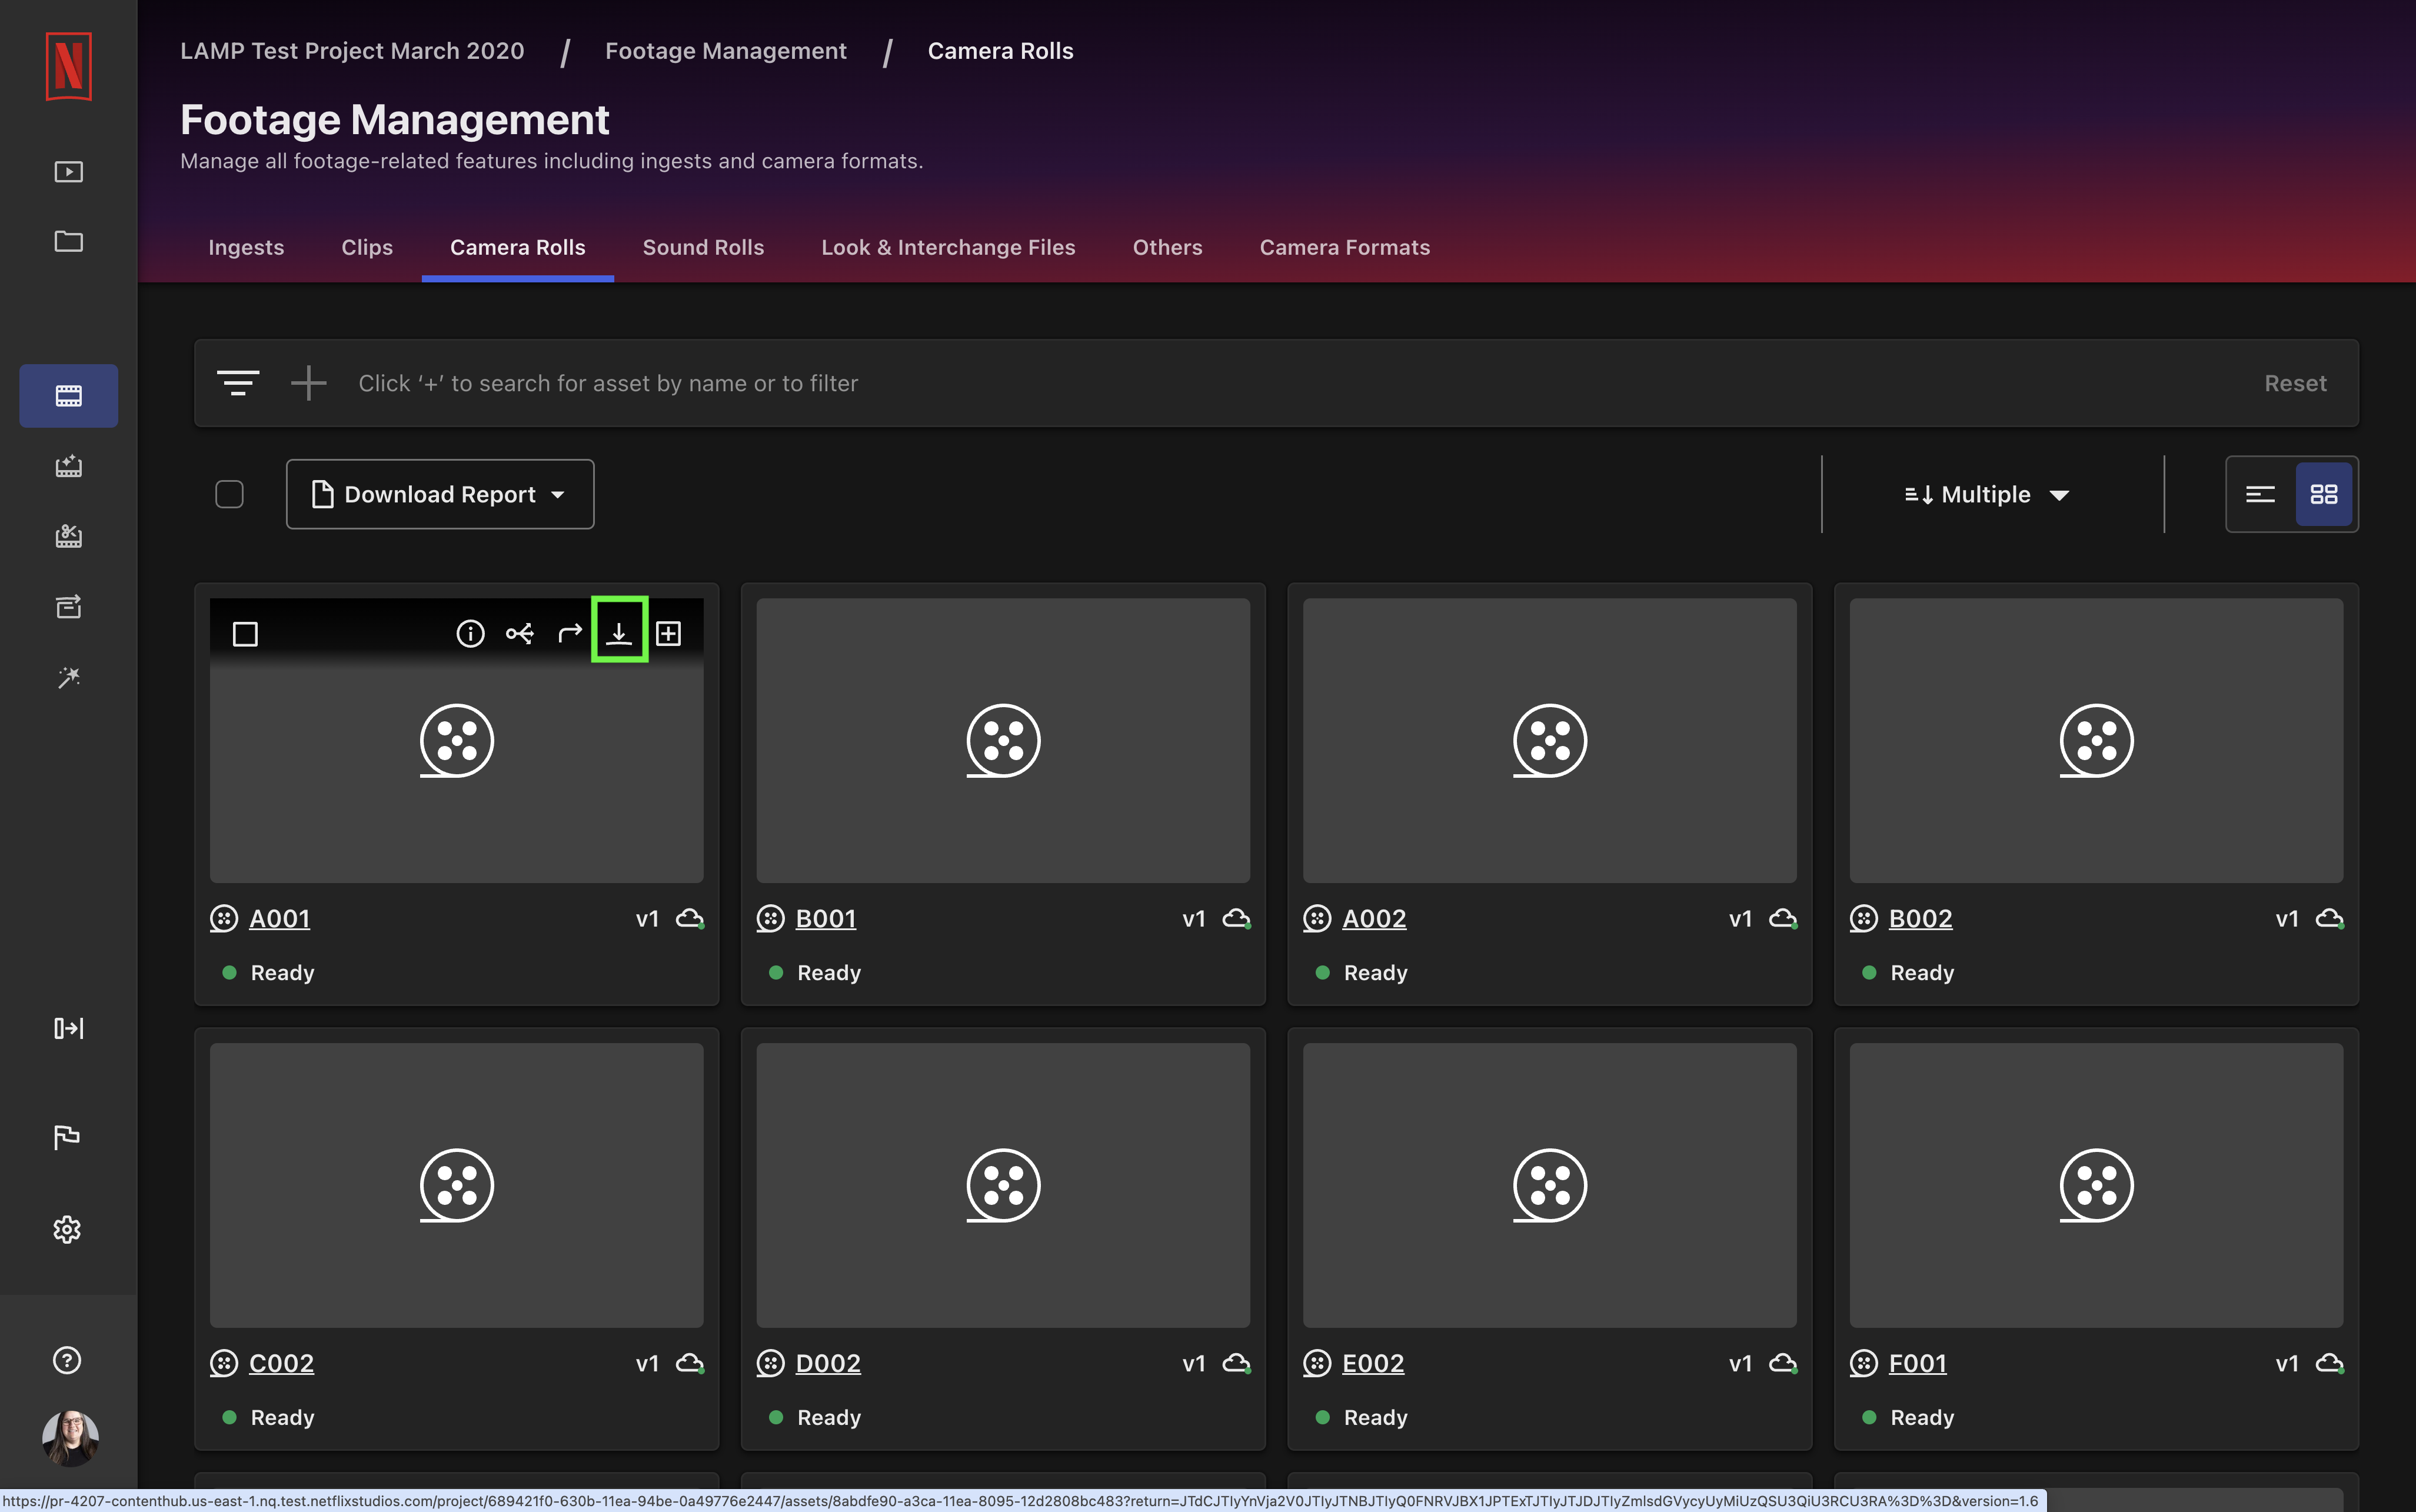The height and width of the screenshot is (1512, 2416).
Task: Click the Netflix logo in the top left
Action: (67, 66)
